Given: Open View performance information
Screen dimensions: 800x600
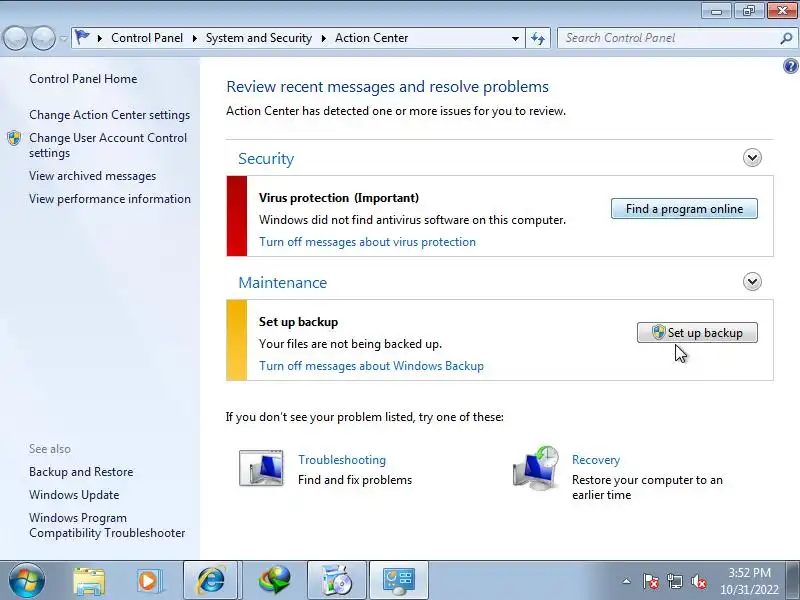Looking at the screenshot, I should tap(110, 199).
